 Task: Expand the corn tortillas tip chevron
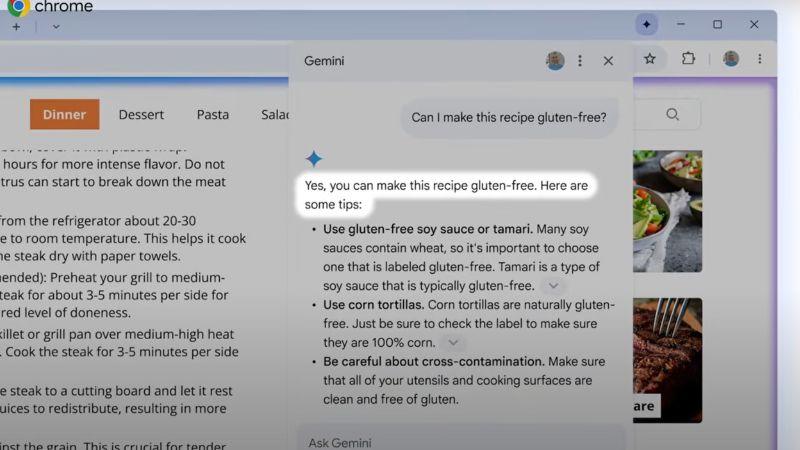click(453, 342)
